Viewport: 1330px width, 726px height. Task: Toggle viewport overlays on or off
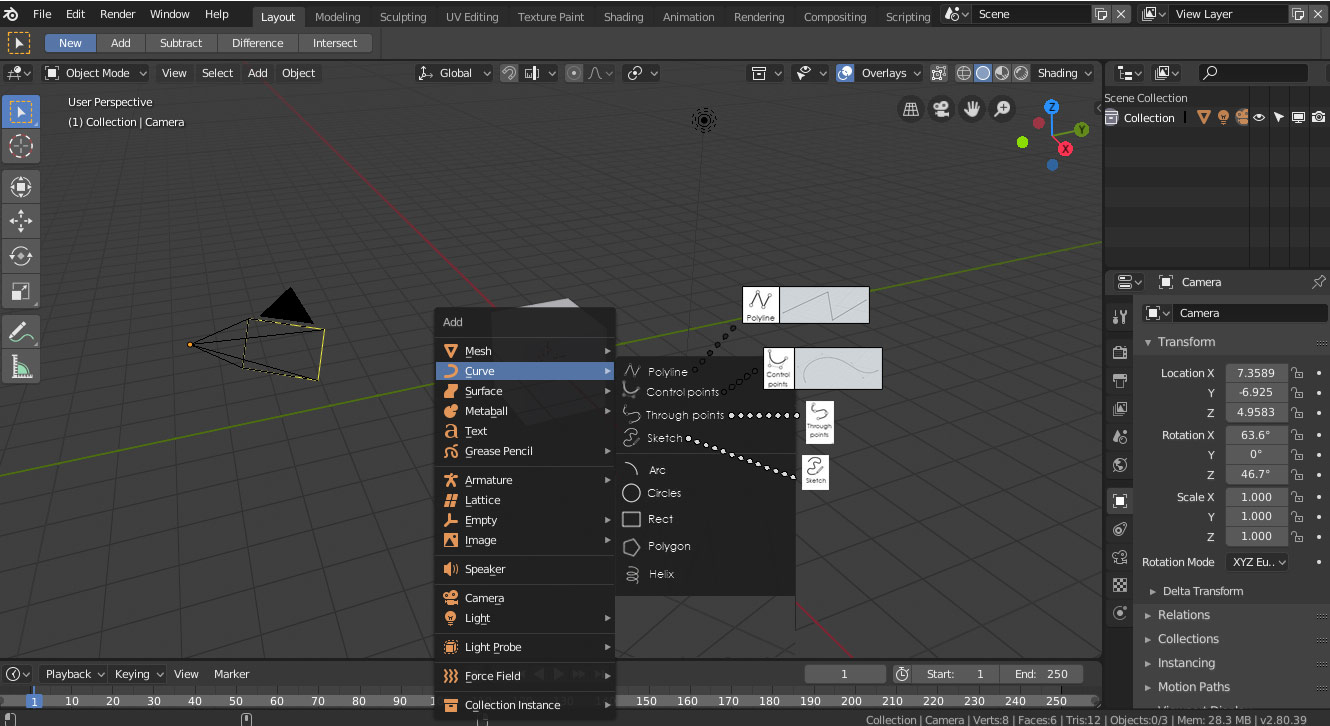pyautogui.click(x=845, y=73)
